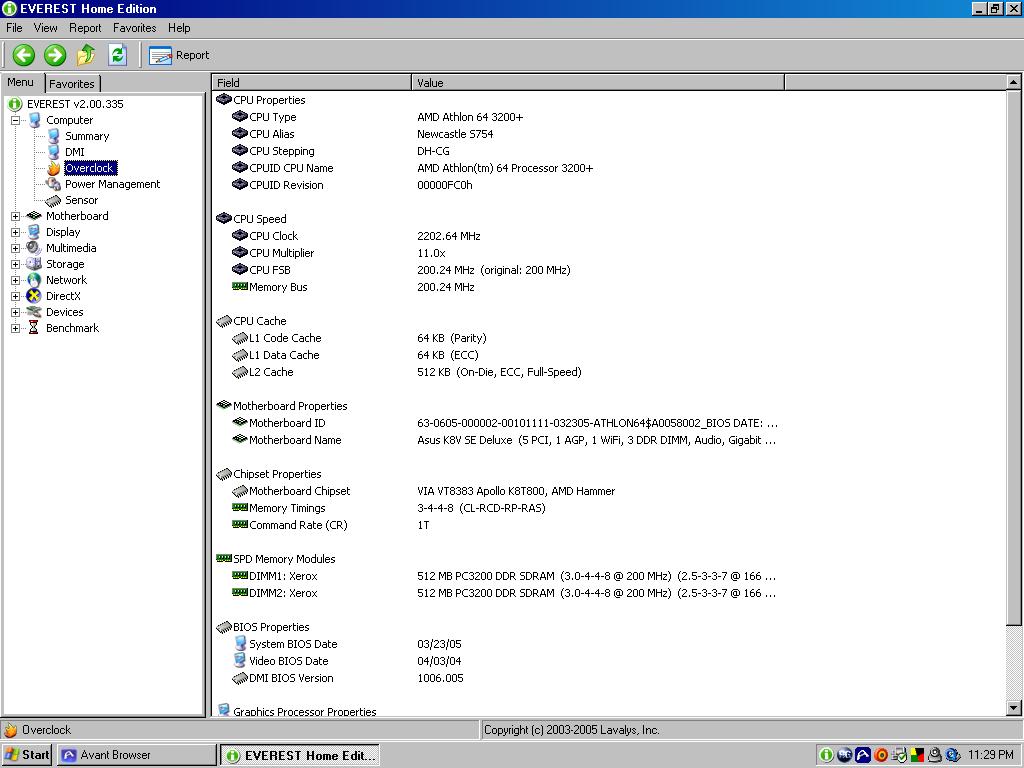Open the Favorites menu
The image size is (1024, 768).
[135, 27]
